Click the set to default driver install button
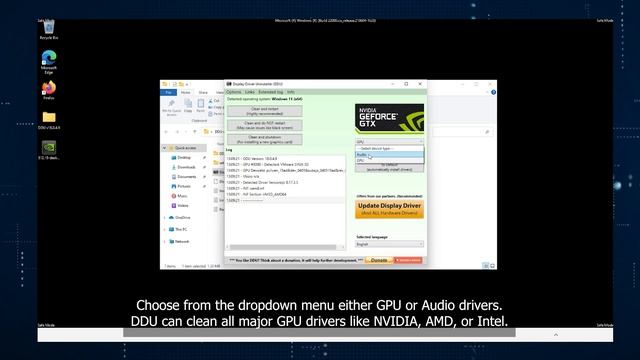 [x=389, y=167]
